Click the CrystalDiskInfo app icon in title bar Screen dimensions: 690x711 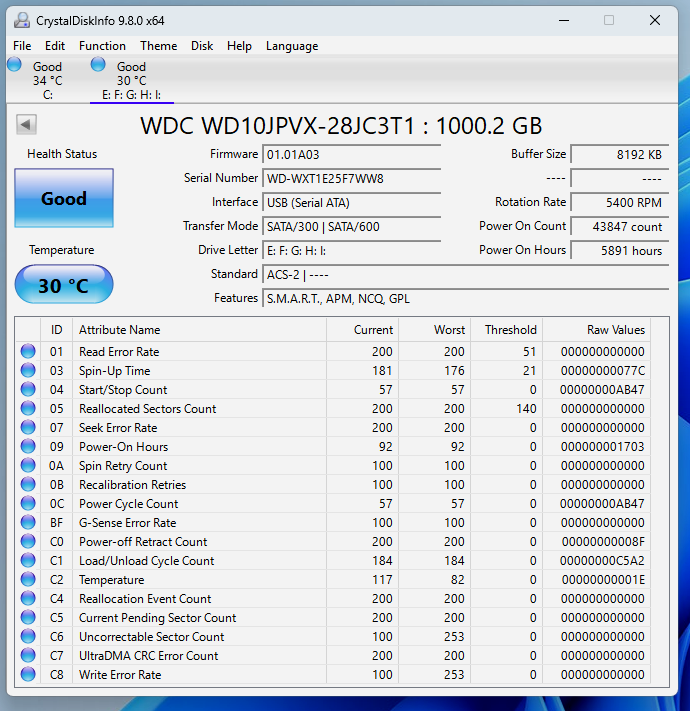[22, 20]
